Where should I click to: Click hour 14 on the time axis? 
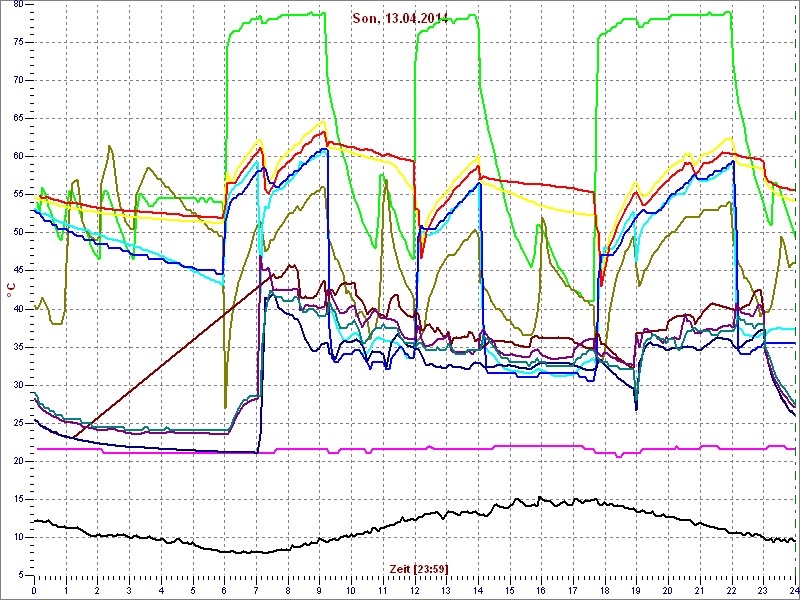pos(479,588)
